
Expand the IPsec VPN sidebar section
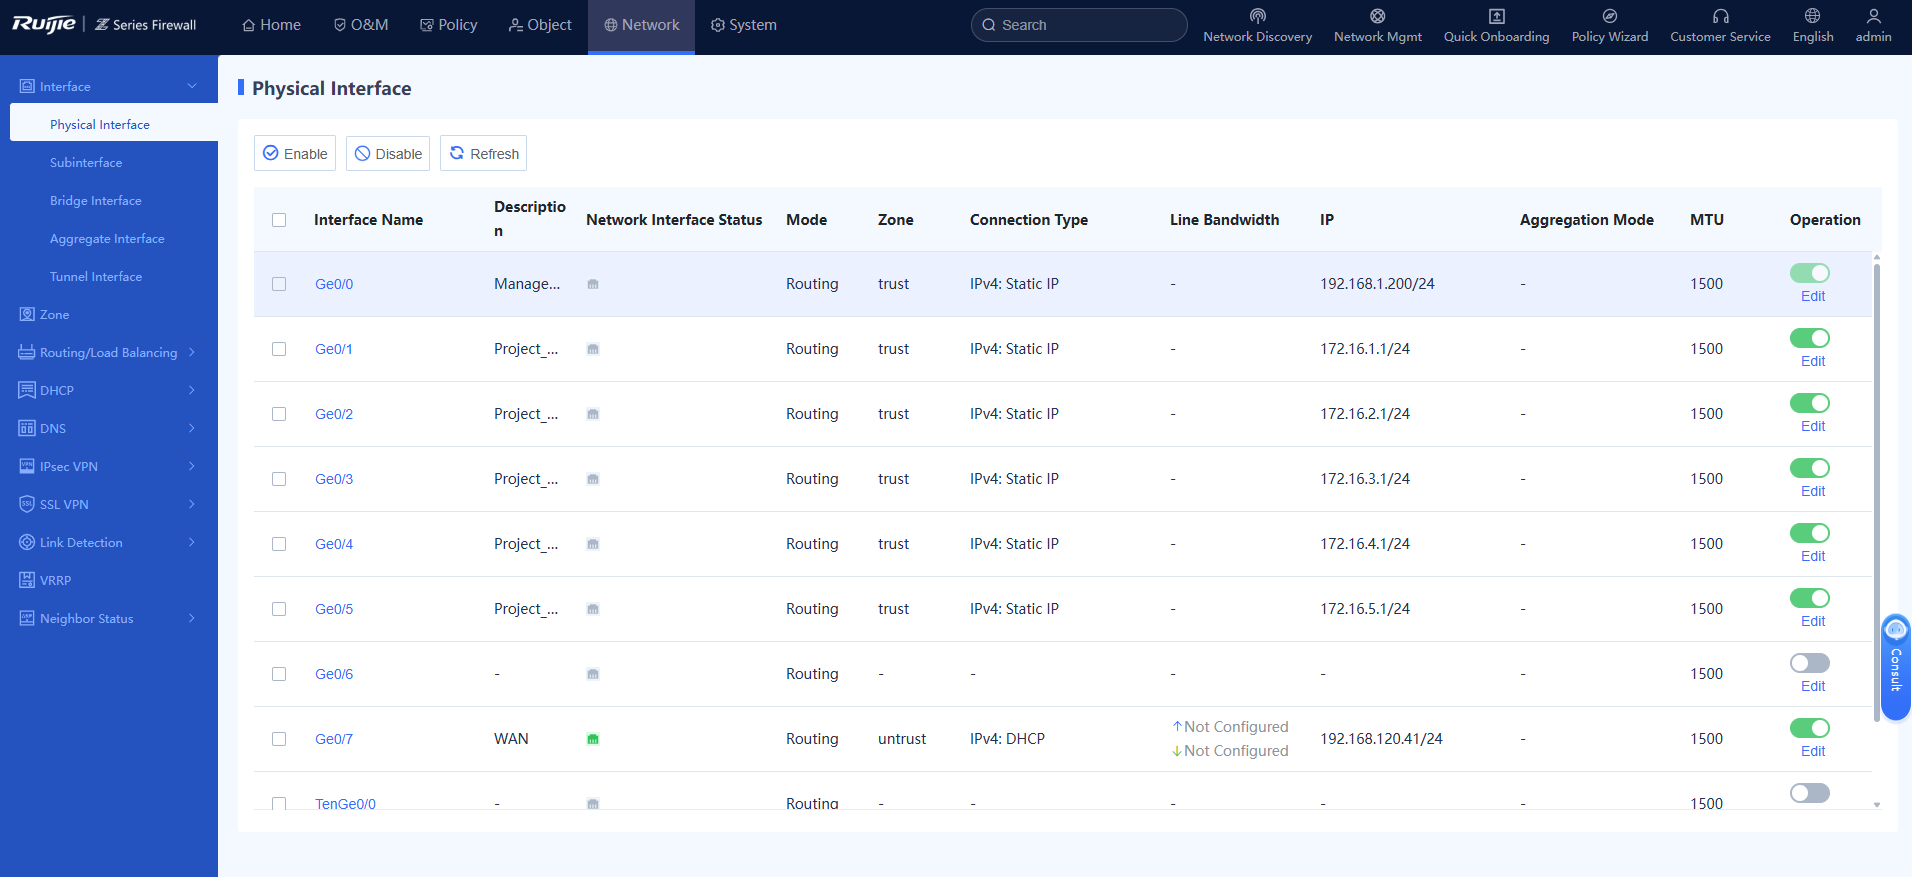click(109, 466)
